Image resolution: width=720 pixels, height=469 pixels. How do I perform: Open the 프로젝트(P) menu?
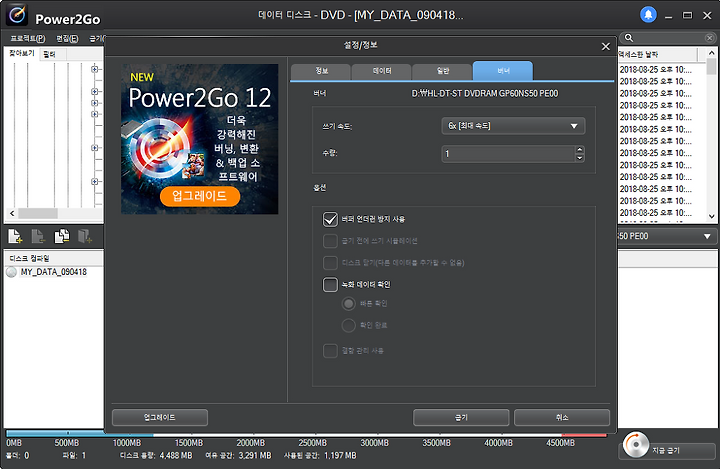click(28, 39)
